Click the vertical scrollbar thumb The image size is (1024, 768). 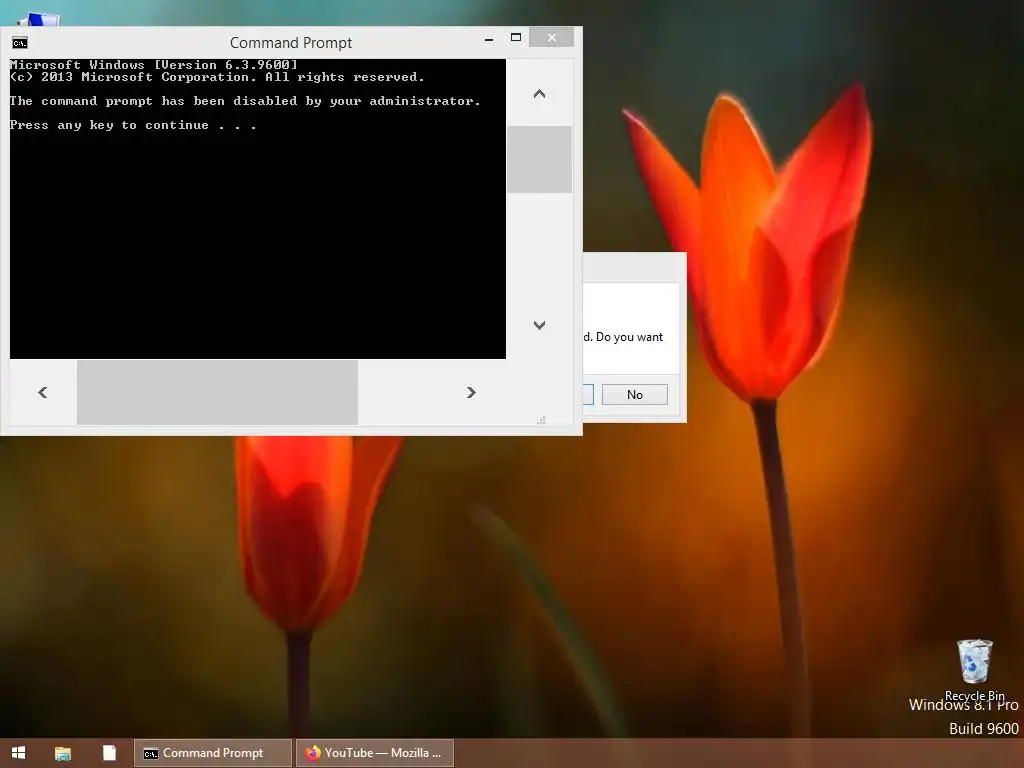(539, 160)
